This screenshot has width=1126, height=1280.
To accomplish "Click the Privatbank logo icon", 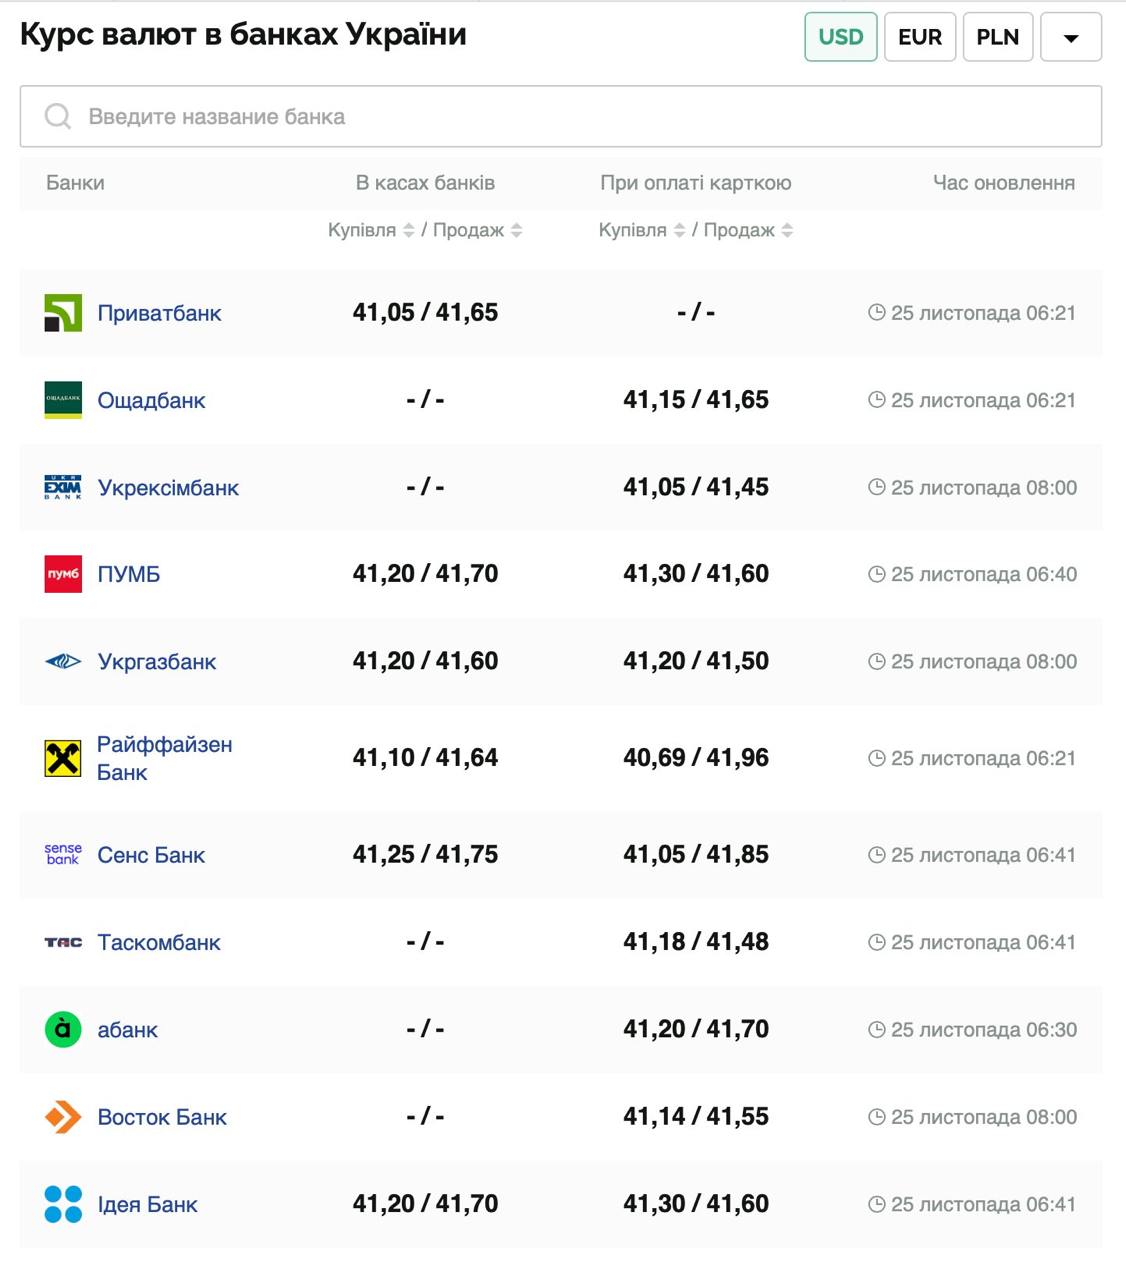I will [63, 313].
